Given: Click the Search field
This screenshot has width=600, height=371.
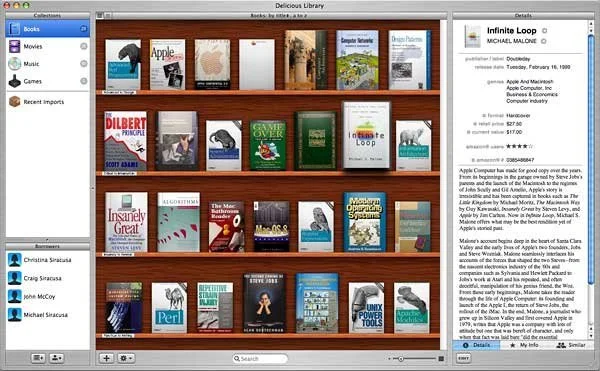Looking at the screenshot, I should pos(260,358).
